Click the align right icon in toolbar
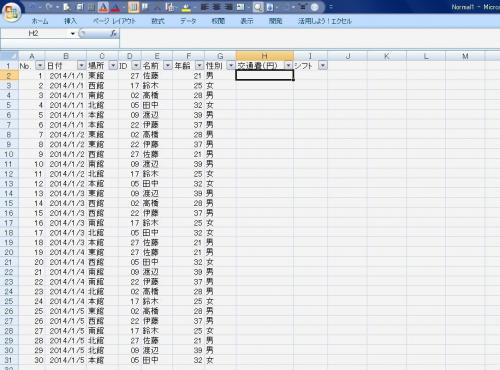Screen dimensions: 500x370 coord(229,7)
